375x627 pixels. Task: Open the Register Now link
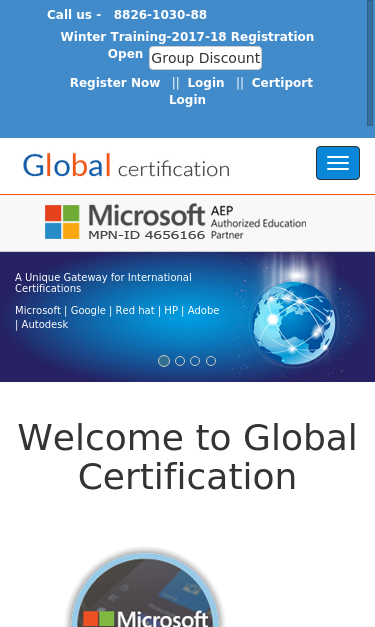(115, 83)
